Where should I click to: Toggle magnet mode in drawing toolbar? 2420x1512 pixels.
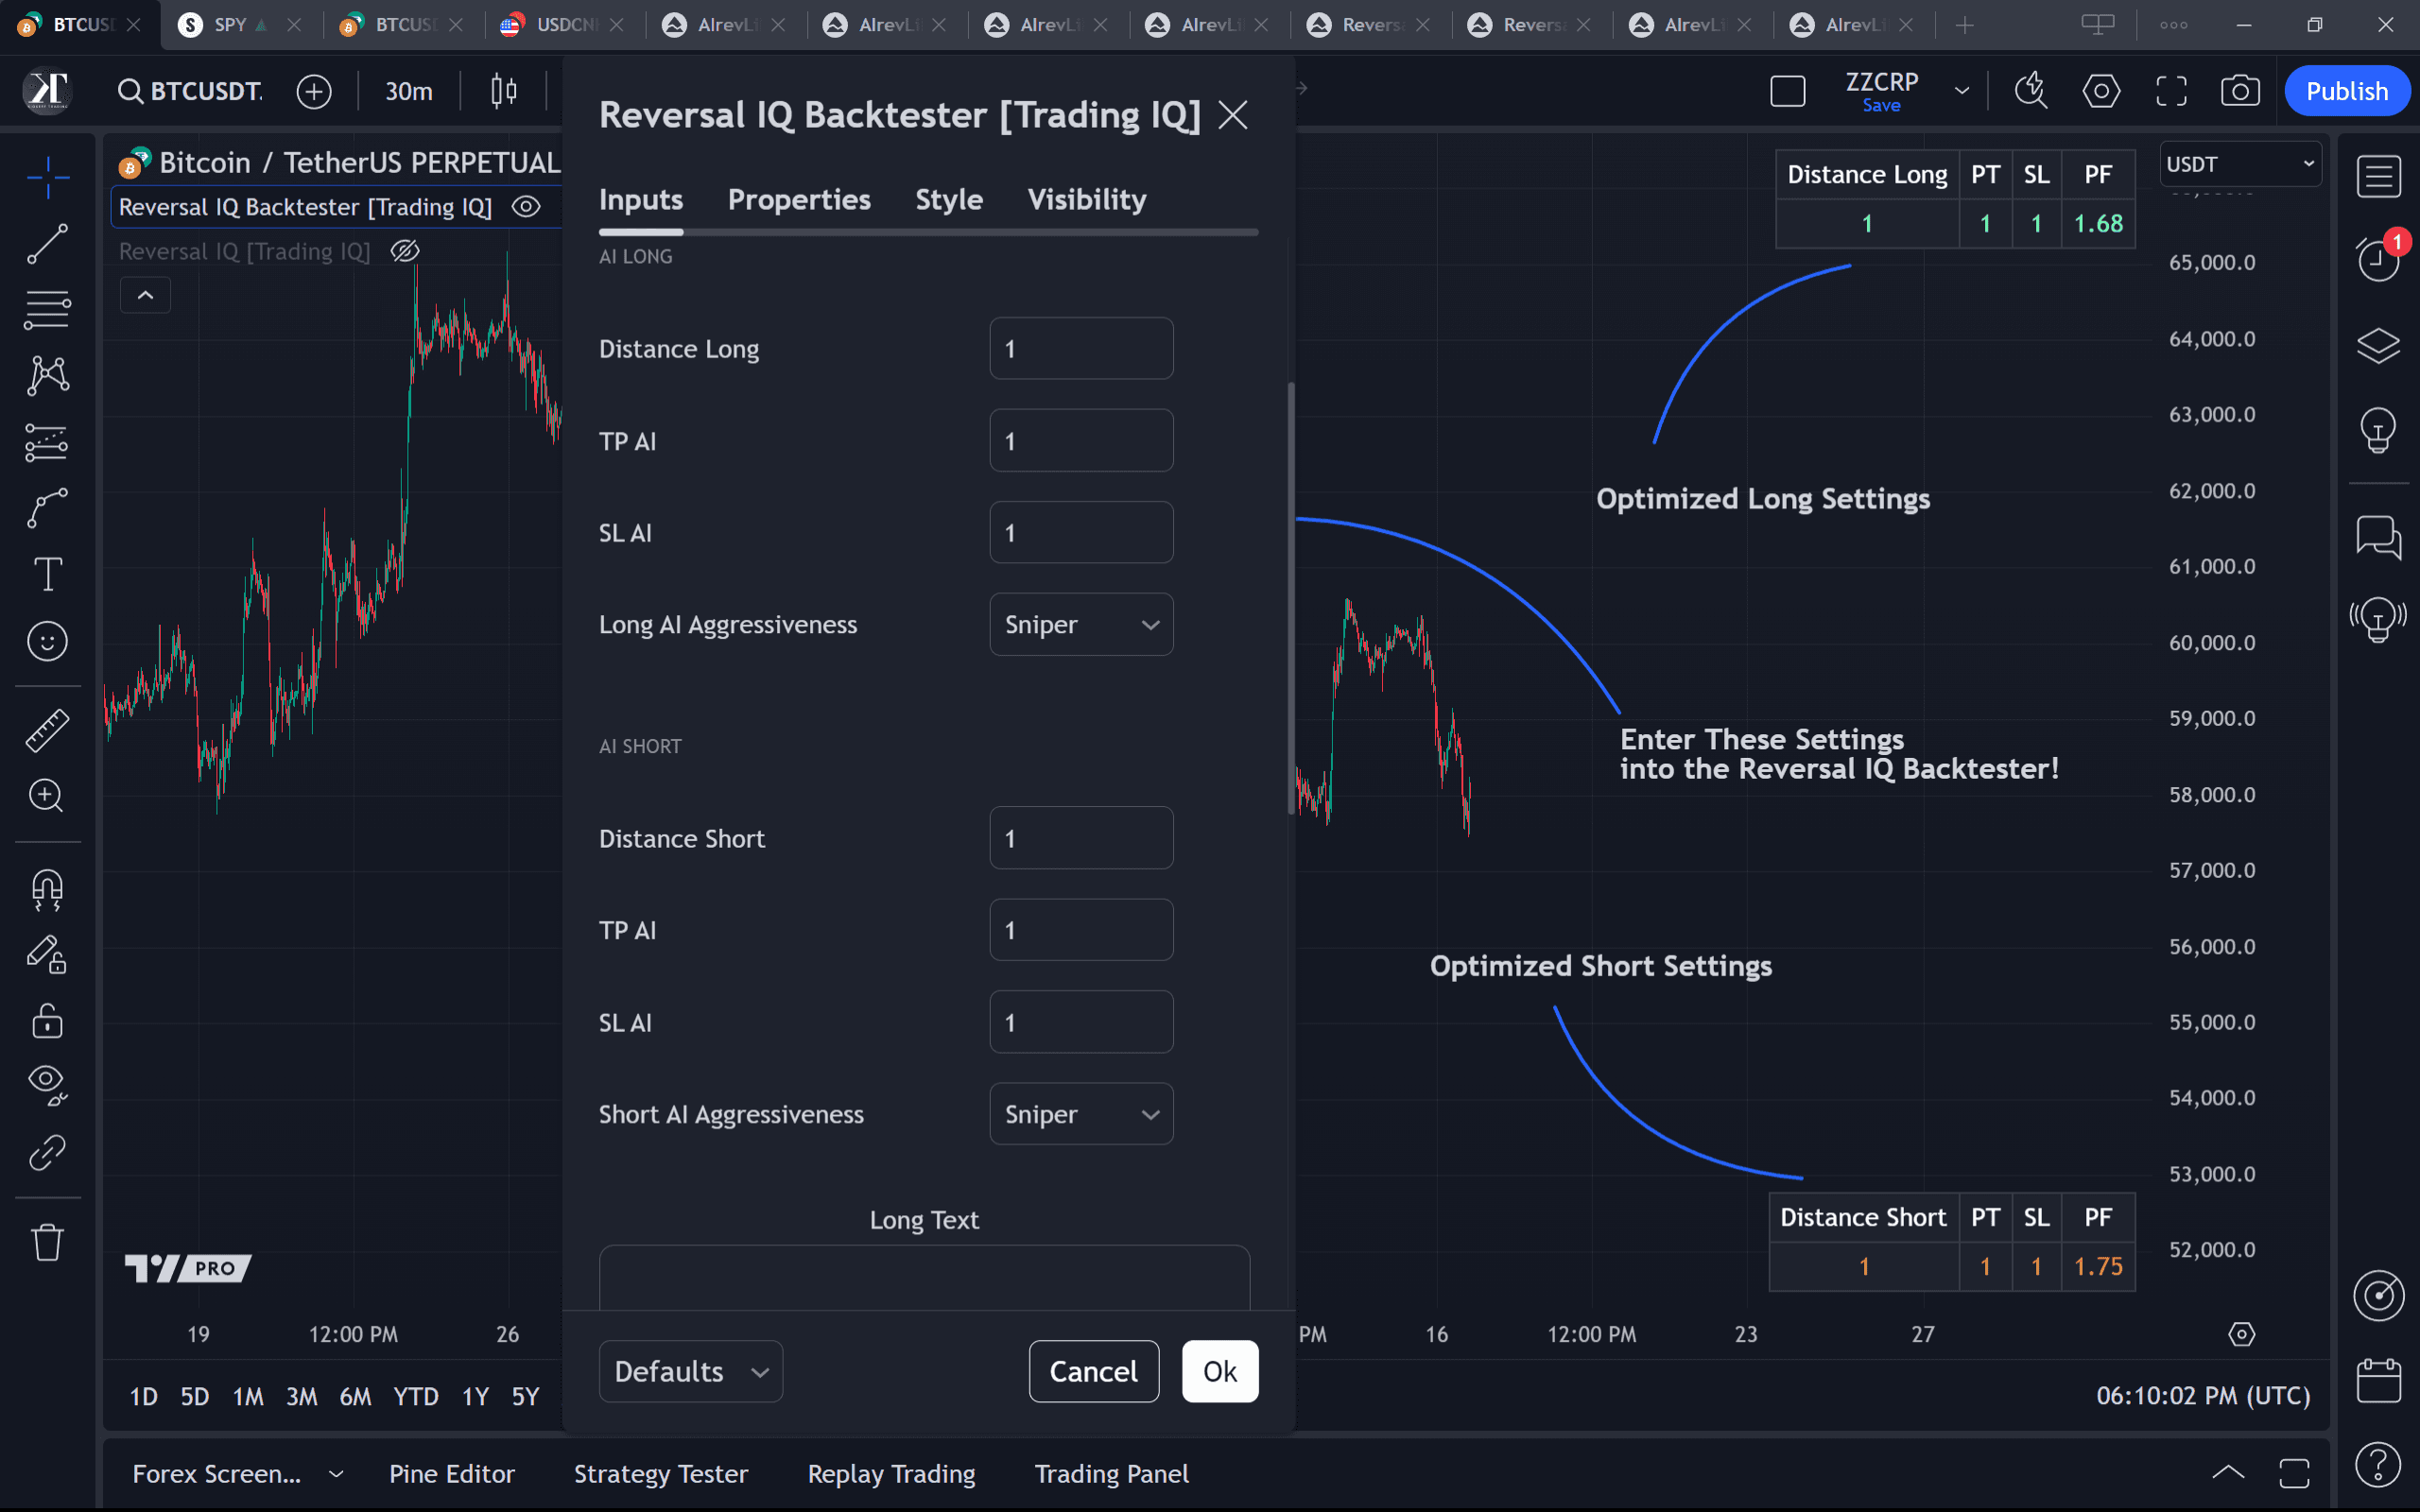tap(47, 889)
